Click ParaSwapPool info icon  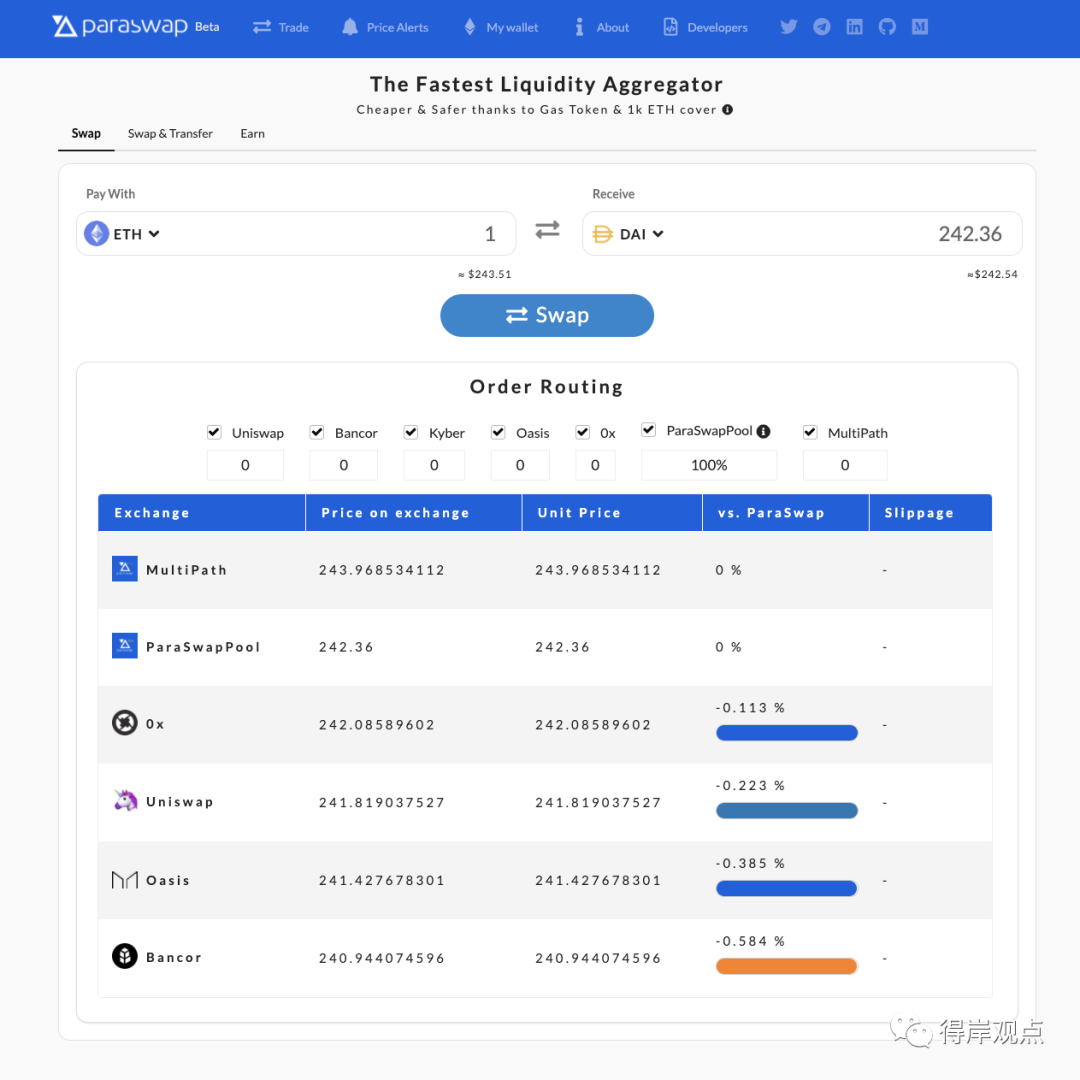(763, 431)
